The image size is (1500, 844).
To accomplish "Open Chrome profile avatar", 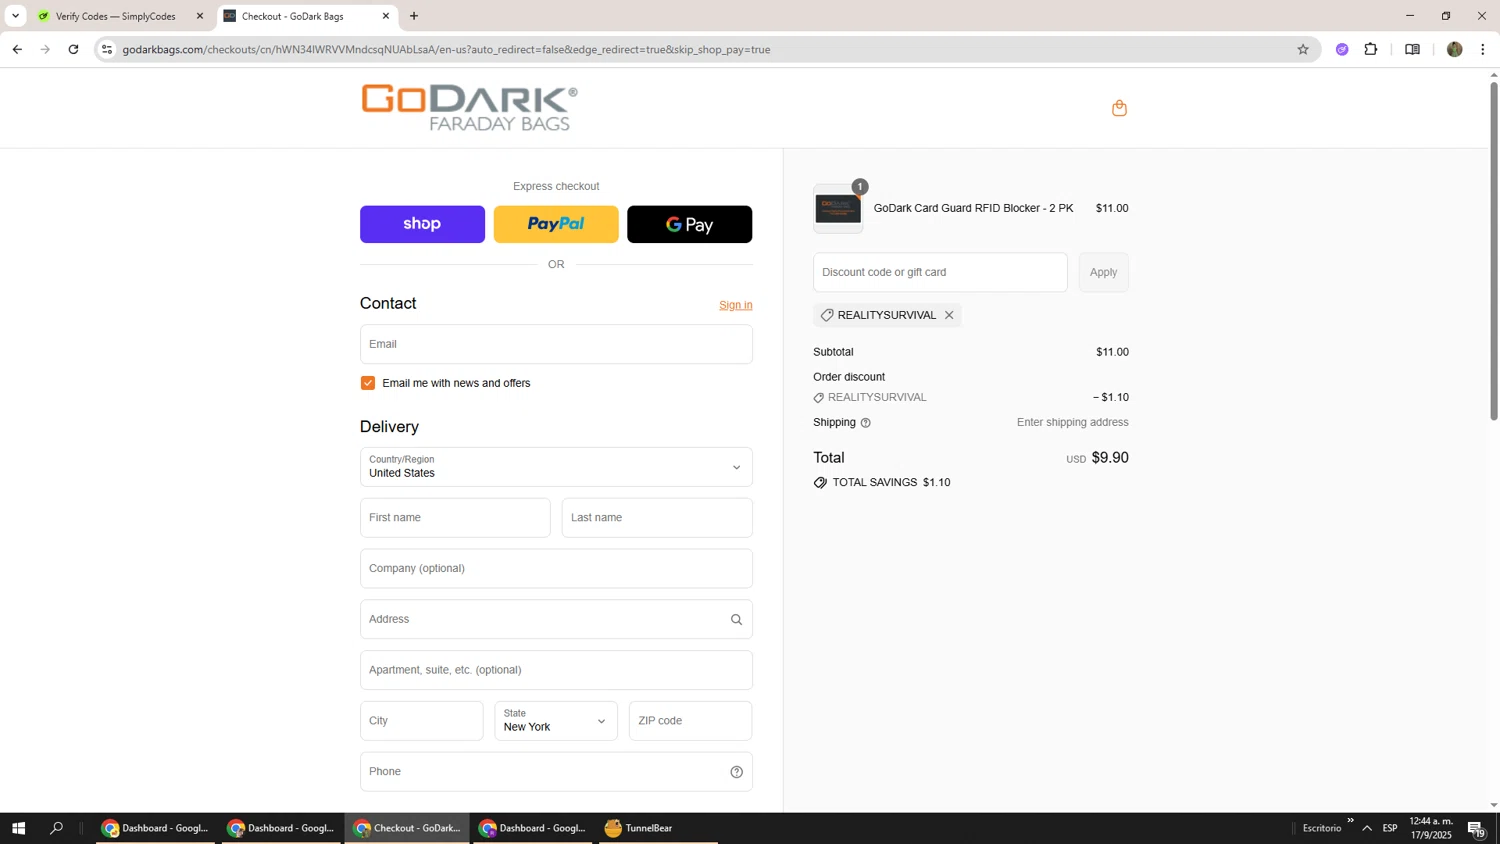I will (x=1454, y=49).
